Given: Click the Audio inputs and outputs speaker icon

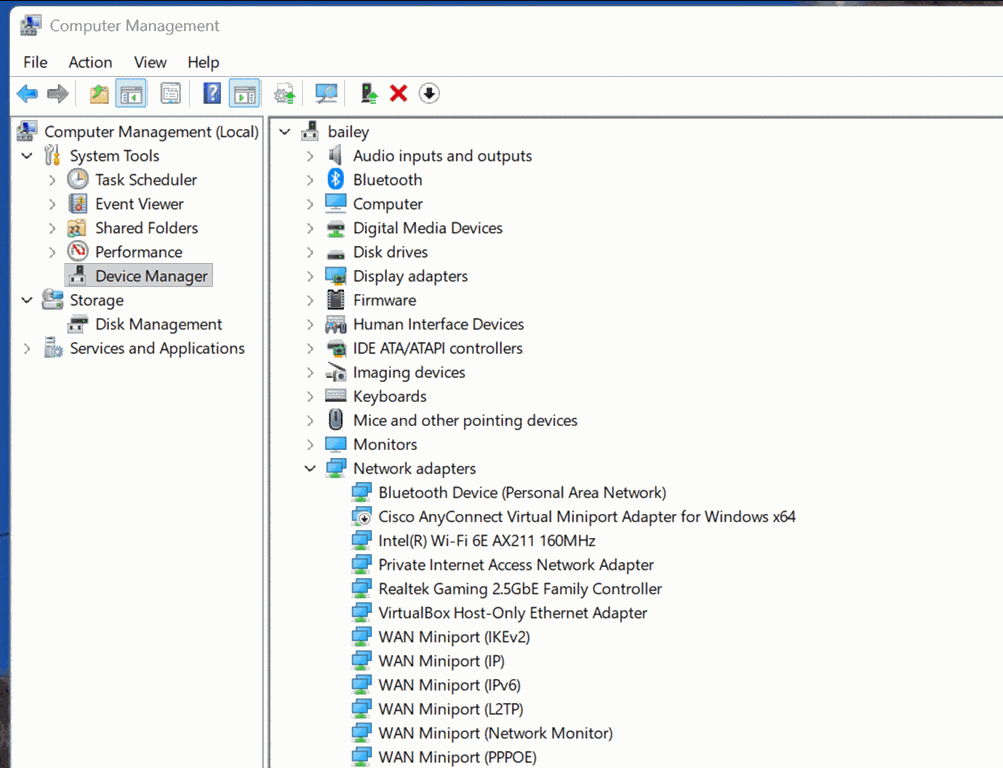Looking at the screenshot, I should tap(336, 155).
